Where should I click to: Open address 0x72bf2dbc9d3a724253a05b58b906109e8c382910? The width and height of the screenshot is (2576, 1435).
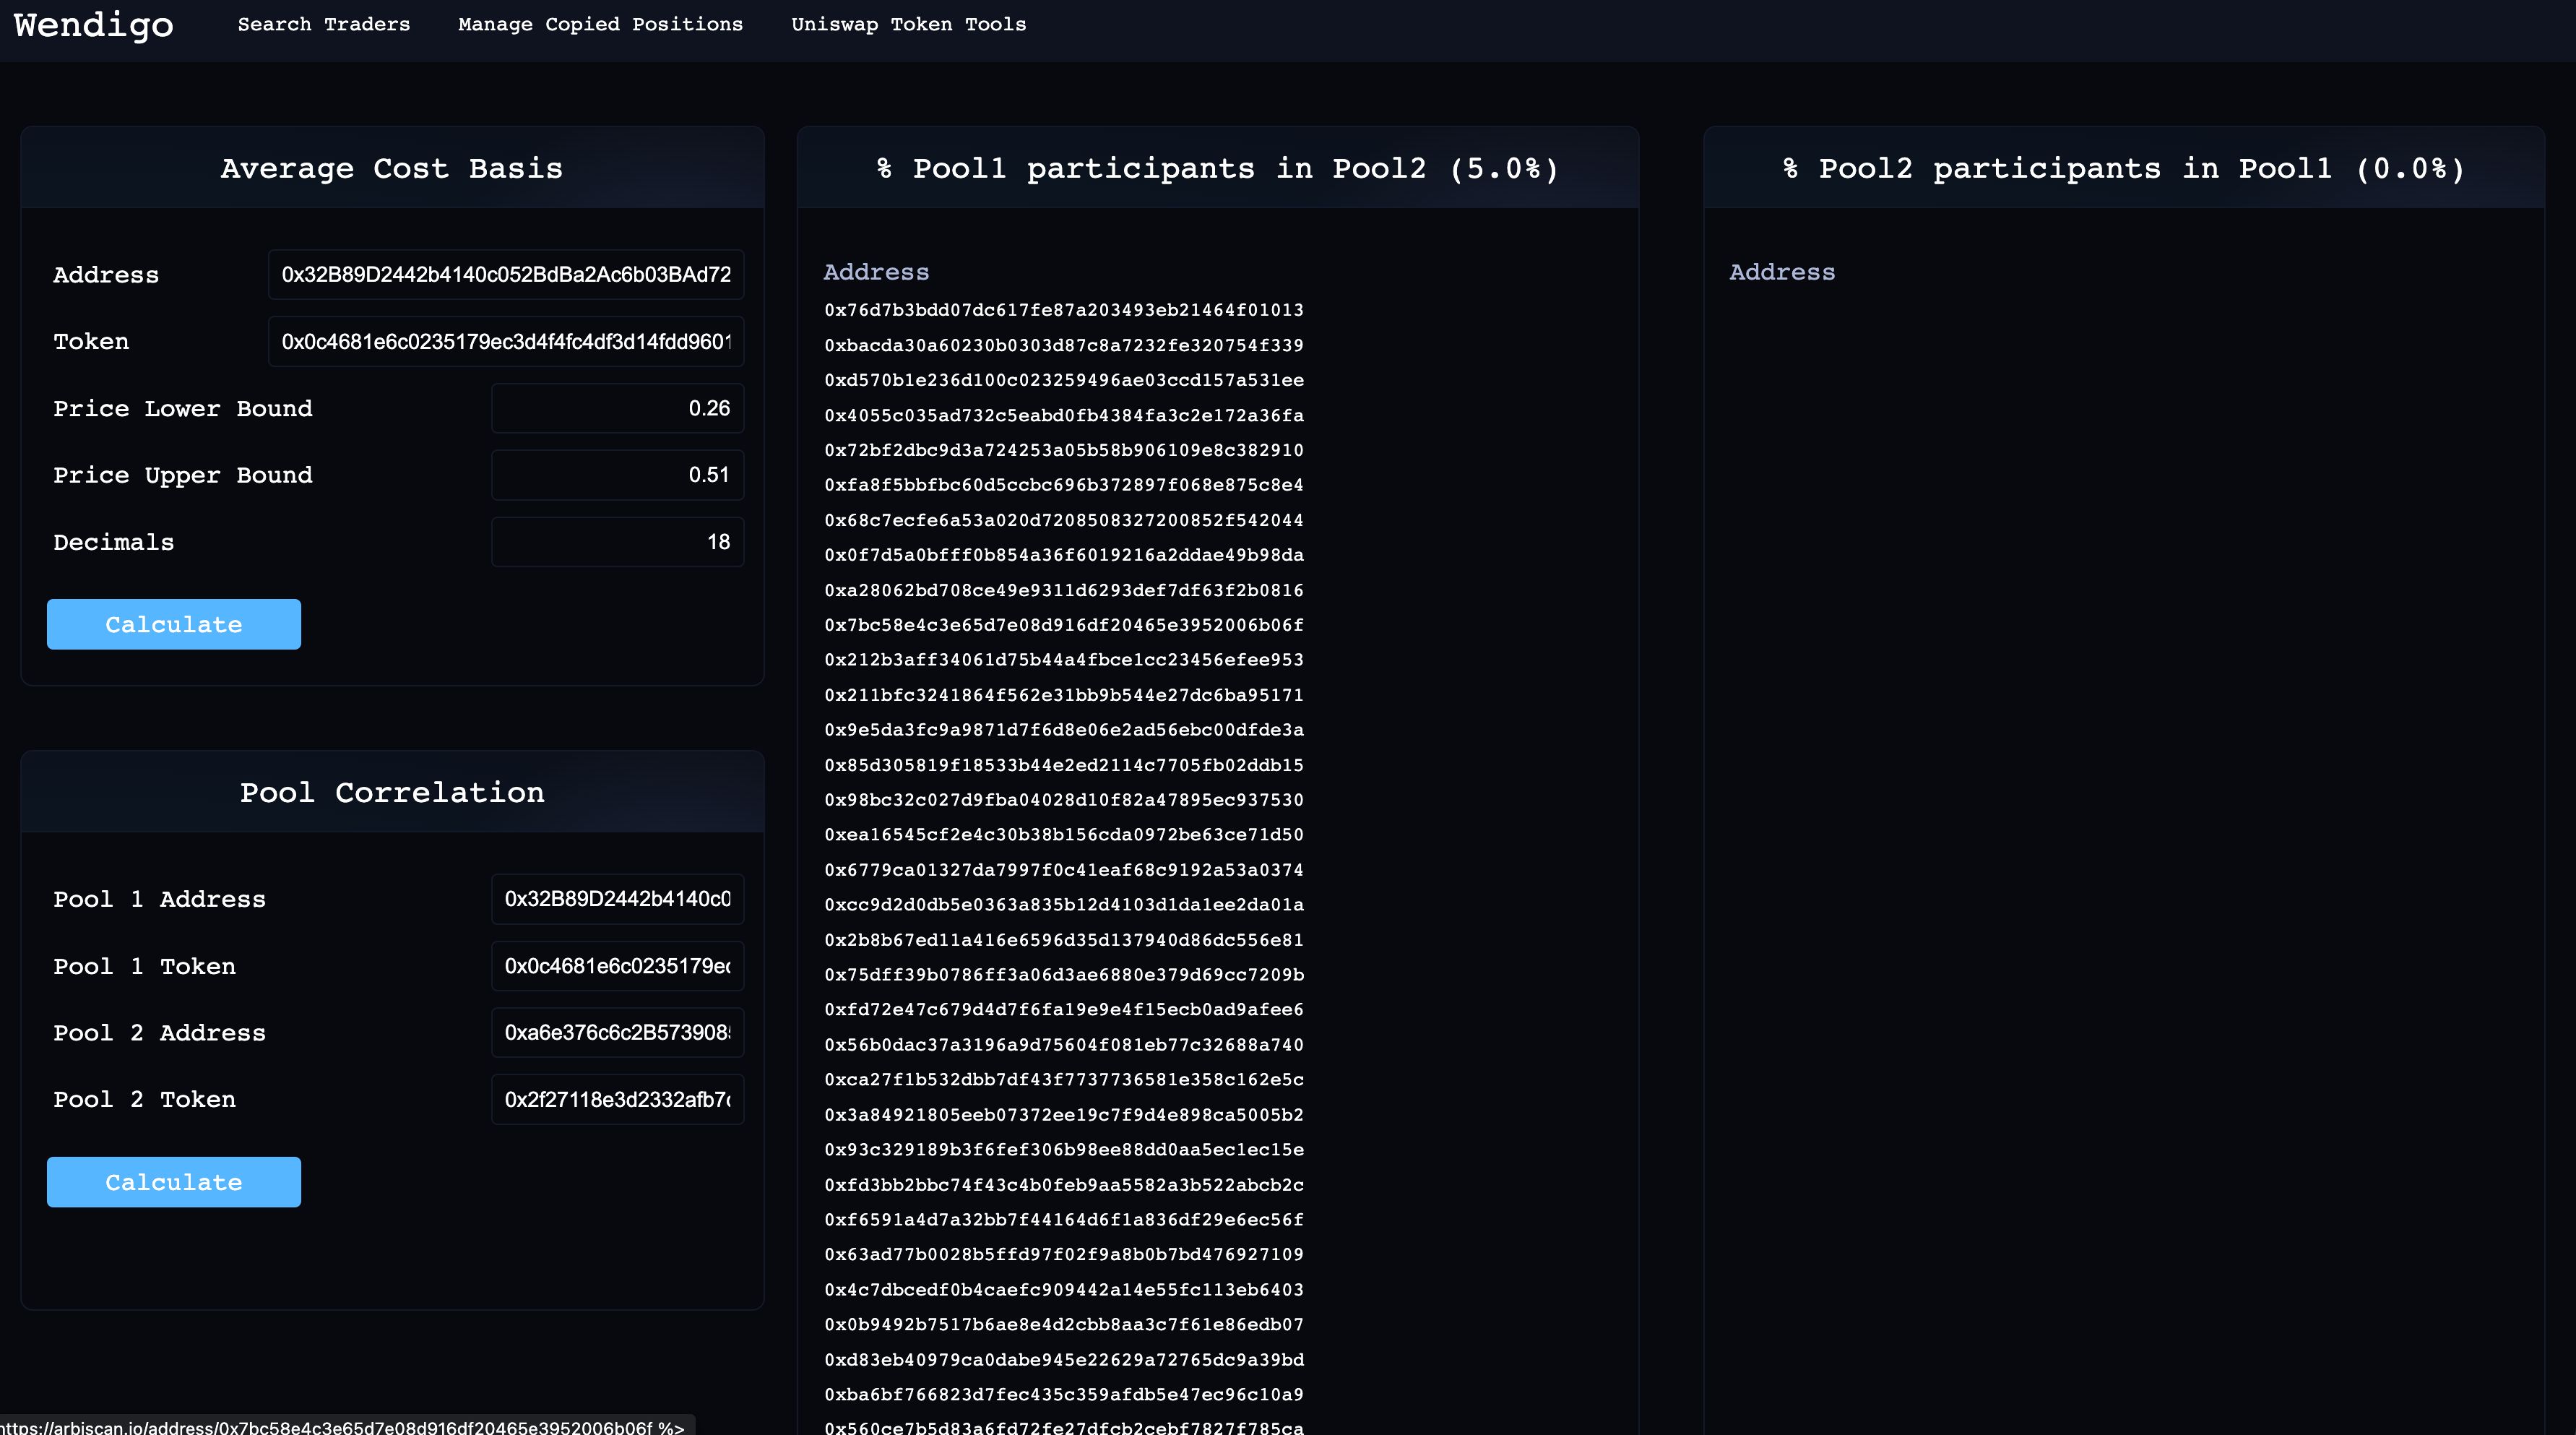tap(1064, 450)
